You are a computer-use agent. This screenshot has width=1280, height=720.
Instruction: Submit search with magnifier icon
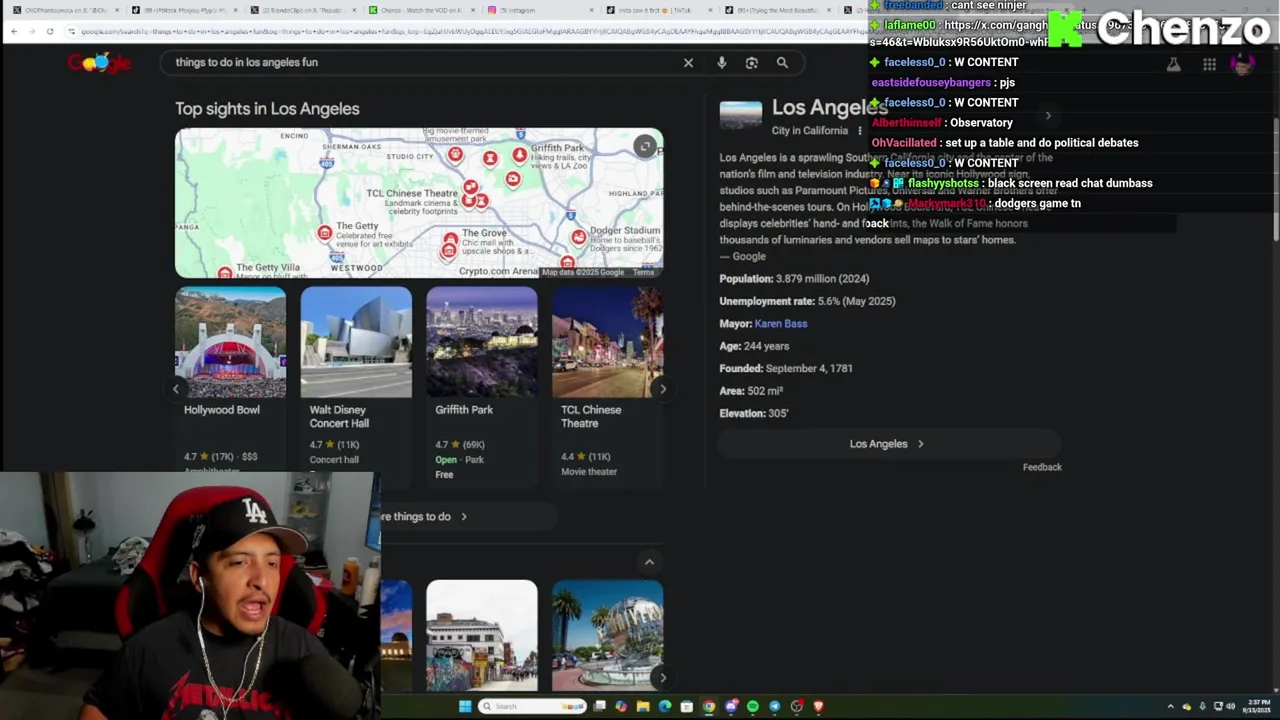point(782,63)
